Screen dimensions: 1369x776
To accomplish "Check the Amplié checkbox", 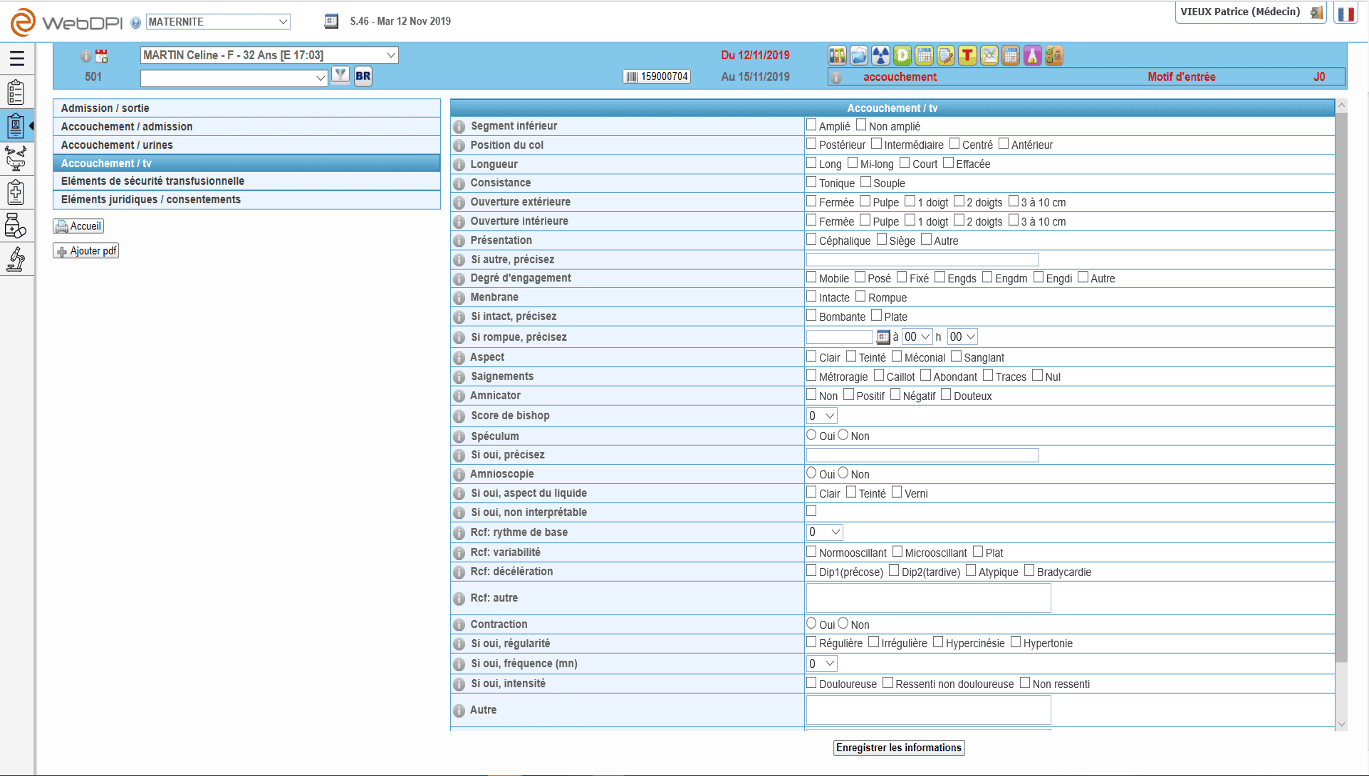I will tap(811, 126).
